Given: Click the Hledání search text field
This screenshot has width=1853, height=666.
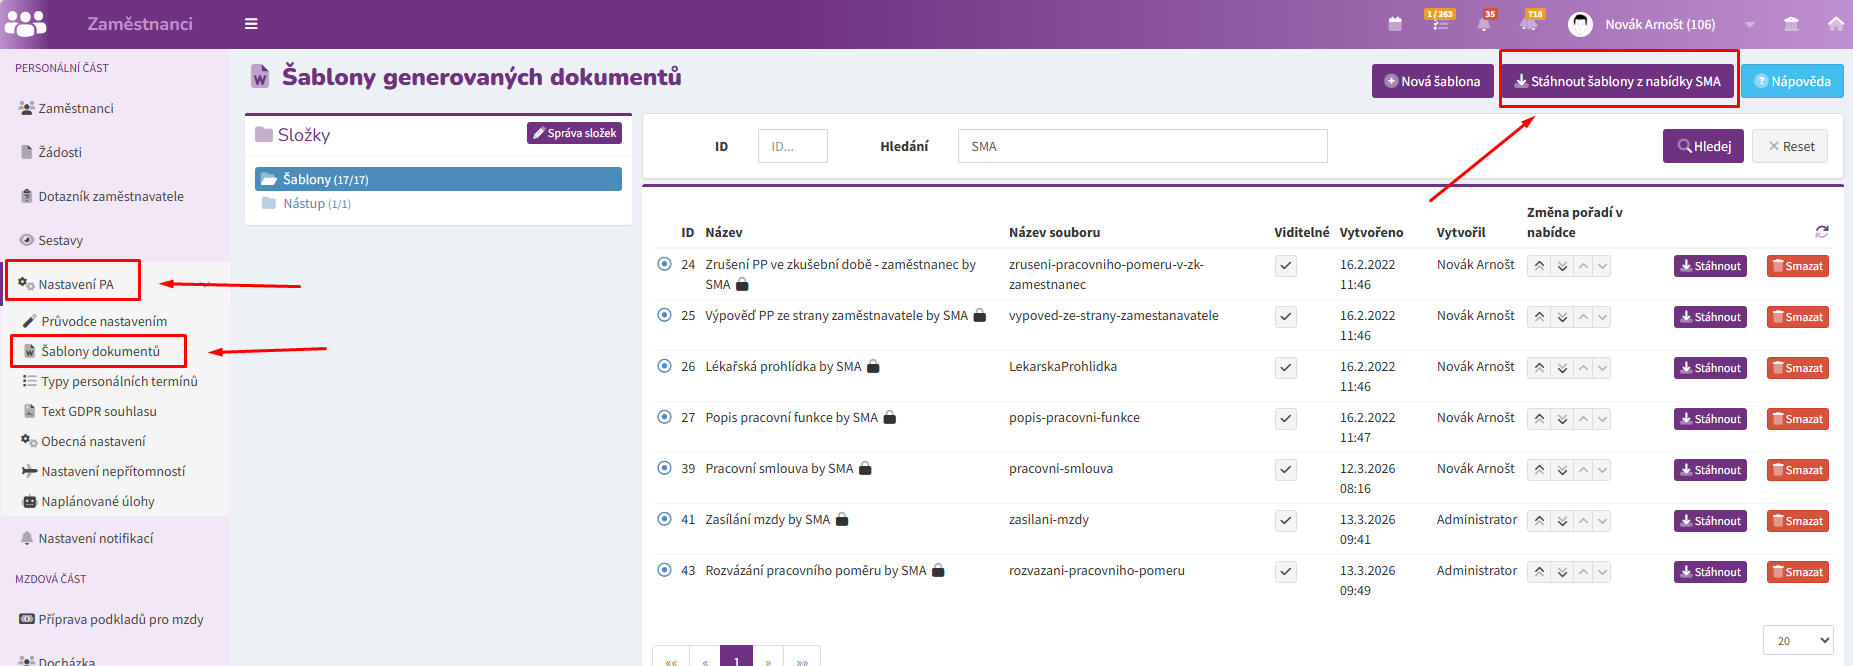Looking at the screenshot, I should (x=1142, y=146).
